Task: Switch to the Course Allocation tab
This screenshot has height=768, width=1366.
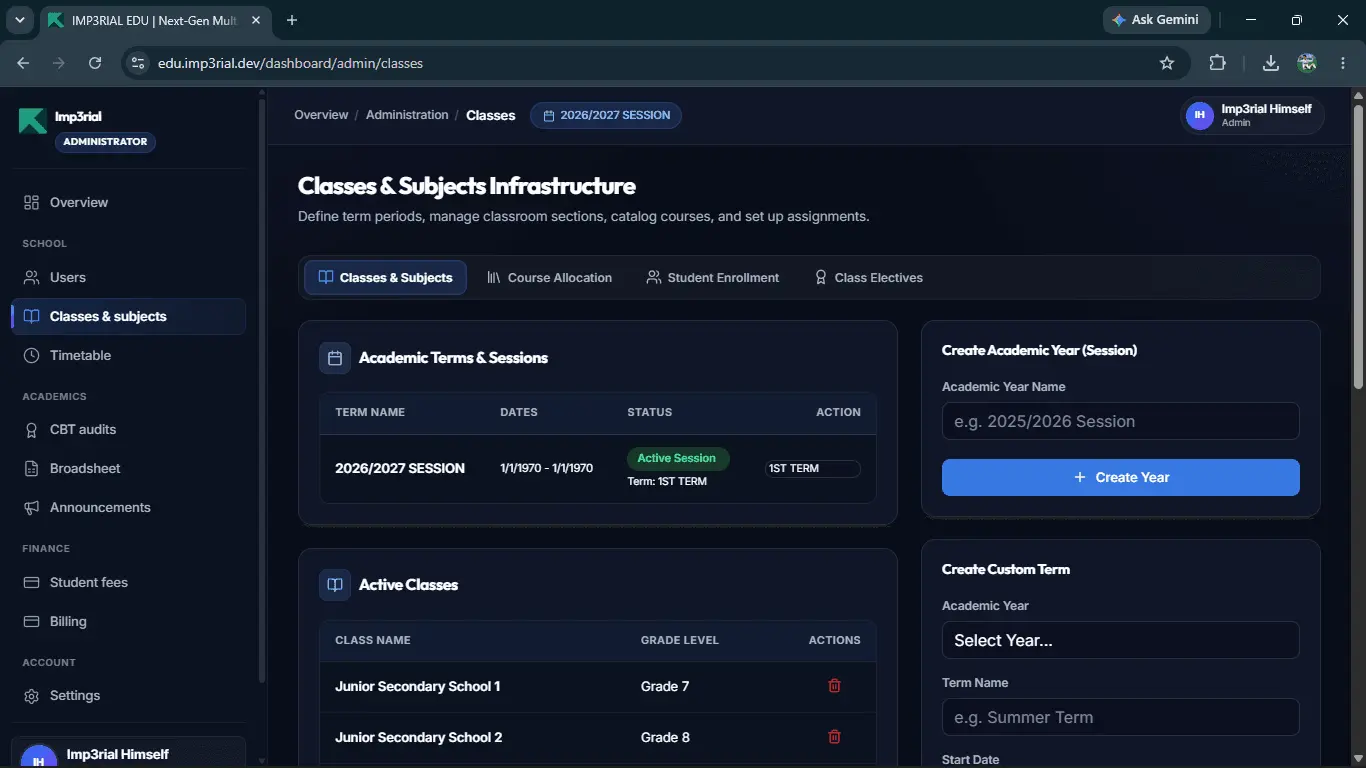Action: [x=549, y=278]
